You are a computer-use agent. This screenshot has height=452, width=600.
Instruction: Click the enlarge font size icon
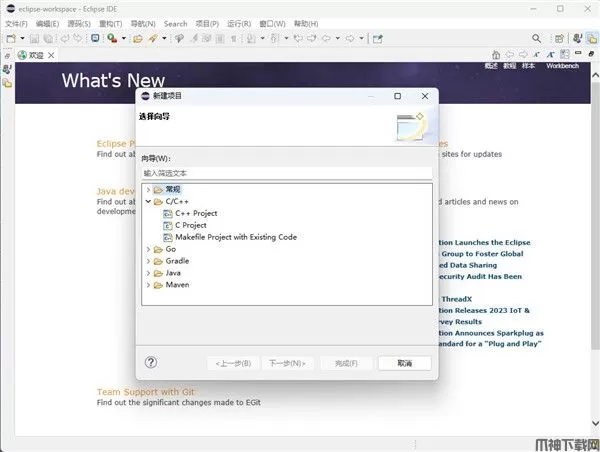click(x=550, y=55)
